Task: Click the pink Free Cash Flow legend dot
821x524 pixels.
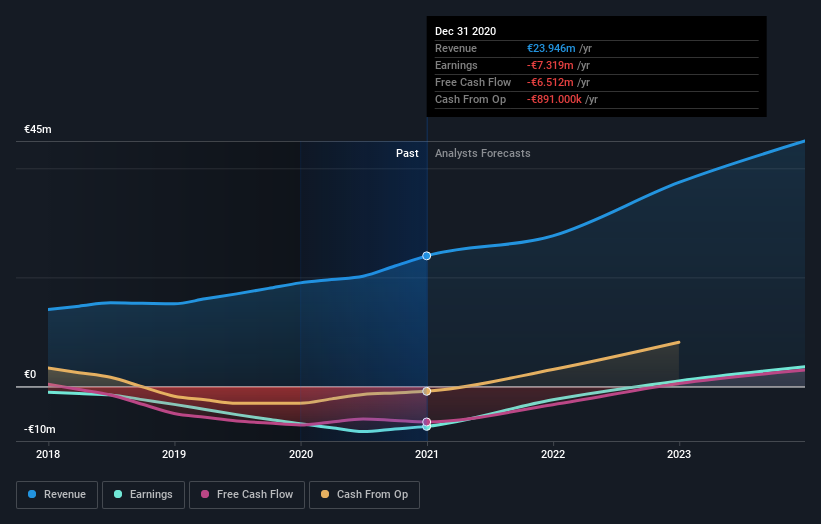Action: pos(205,494)
